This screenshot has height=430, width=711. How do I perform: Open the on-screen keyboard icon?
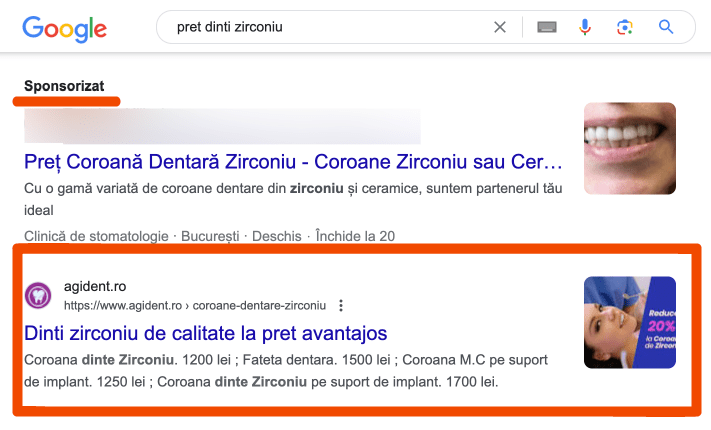coord(547,27)
